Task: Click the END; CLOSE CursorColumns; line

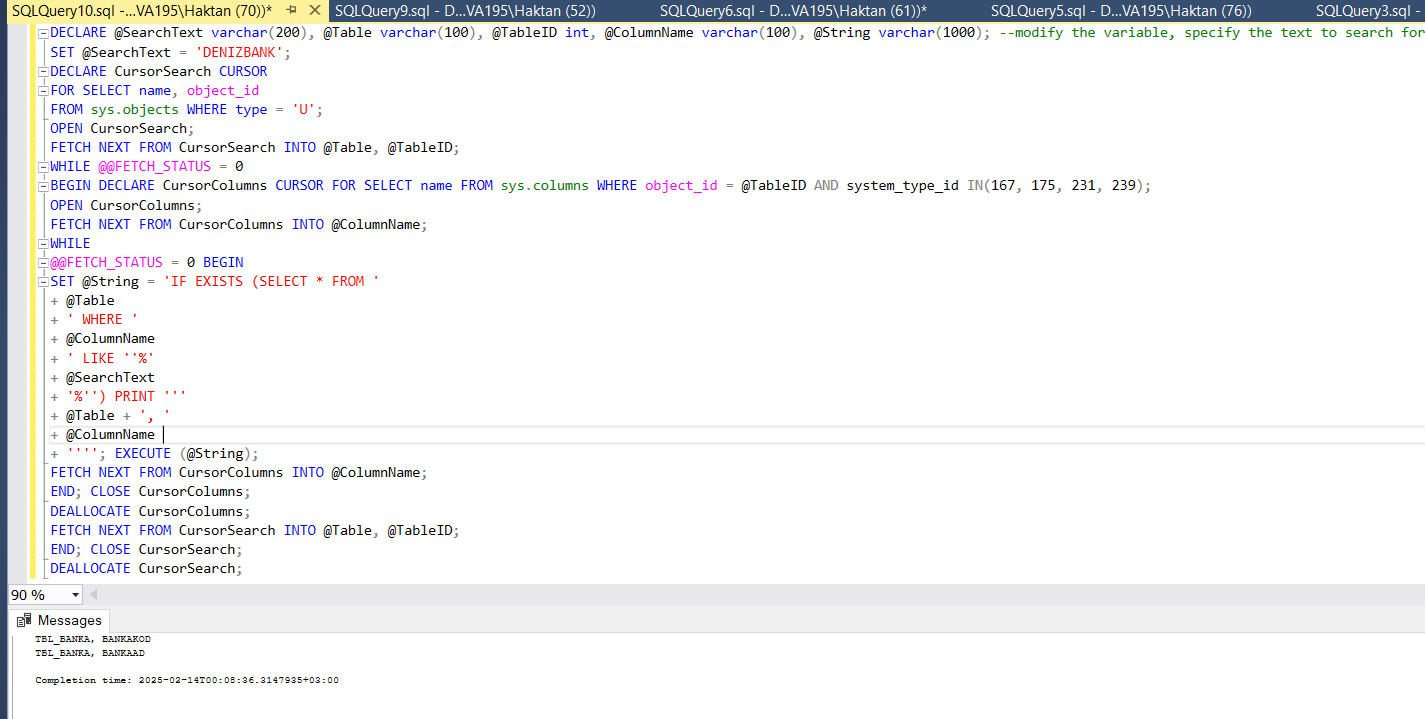Action: click(x=150, y=491)
